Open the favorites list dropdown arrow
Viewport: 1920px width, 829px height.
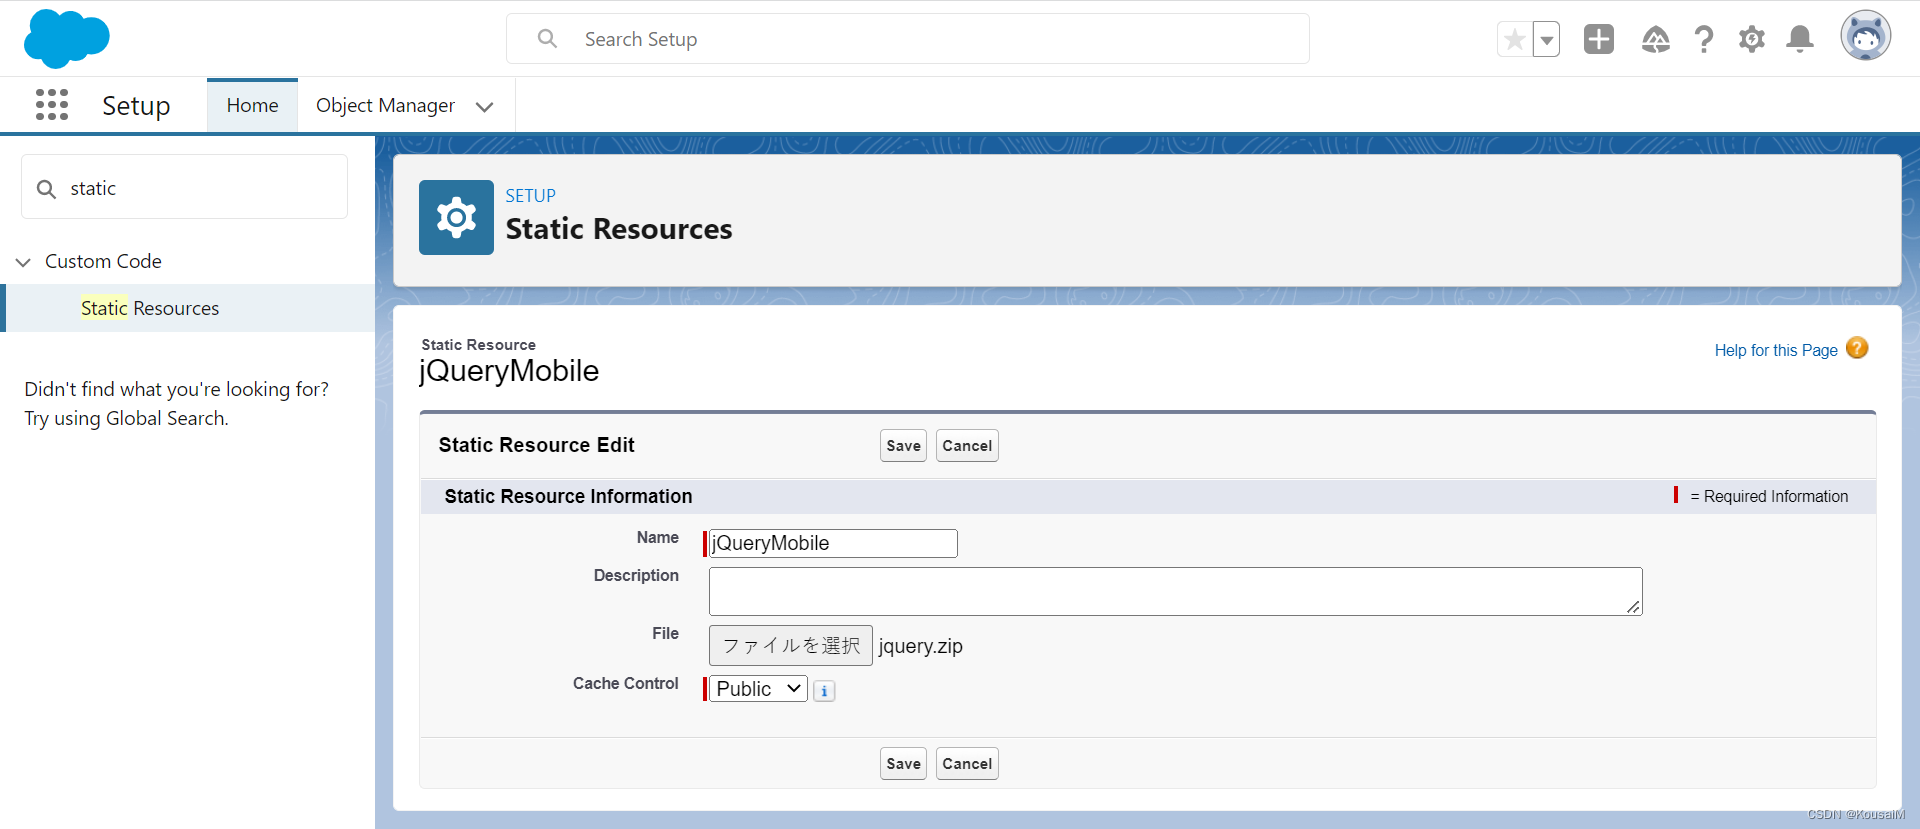[x=1546, y=40]
